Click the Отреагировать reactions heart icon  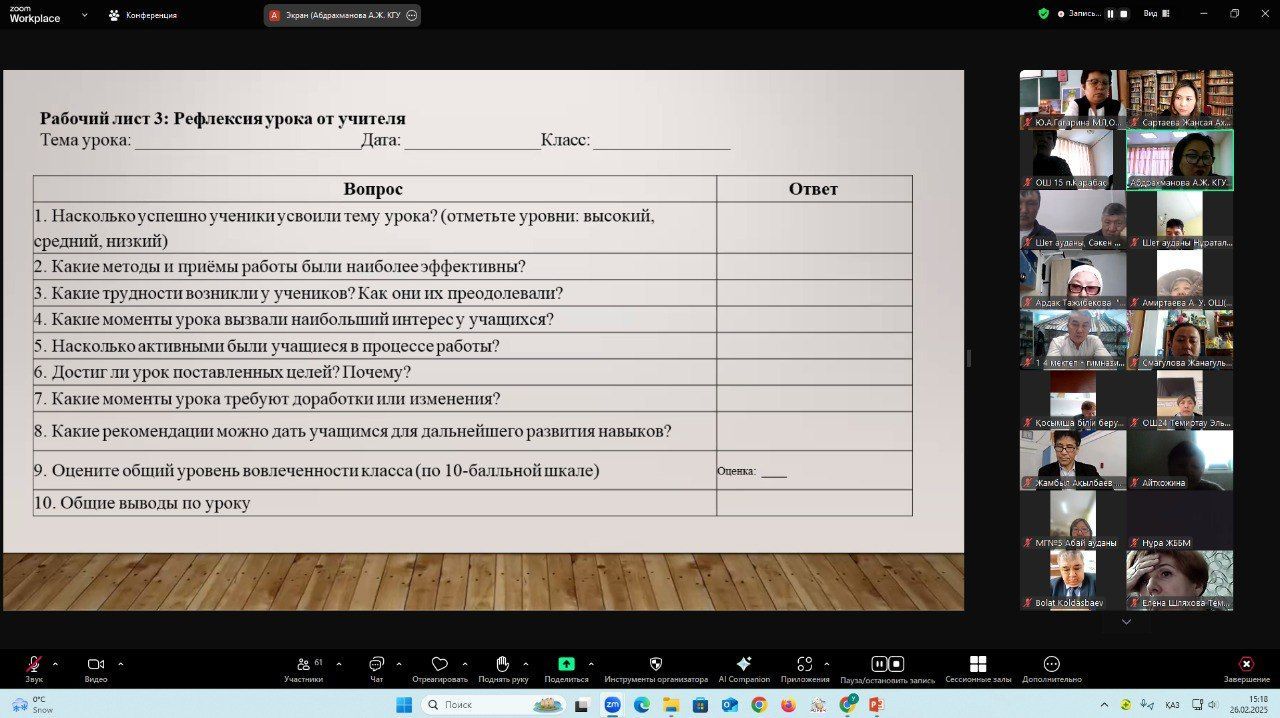439,666
